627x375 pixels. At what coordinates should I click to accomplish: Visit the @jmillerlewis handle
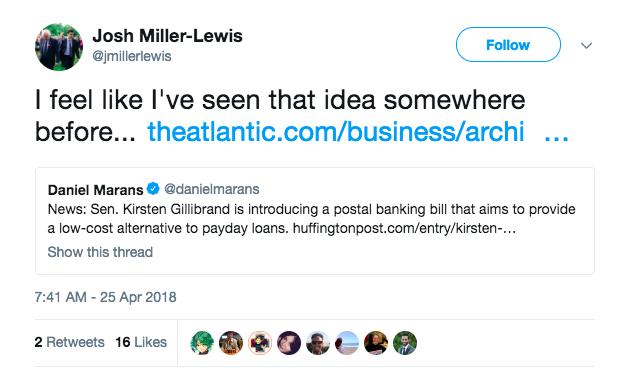[132, 56]
